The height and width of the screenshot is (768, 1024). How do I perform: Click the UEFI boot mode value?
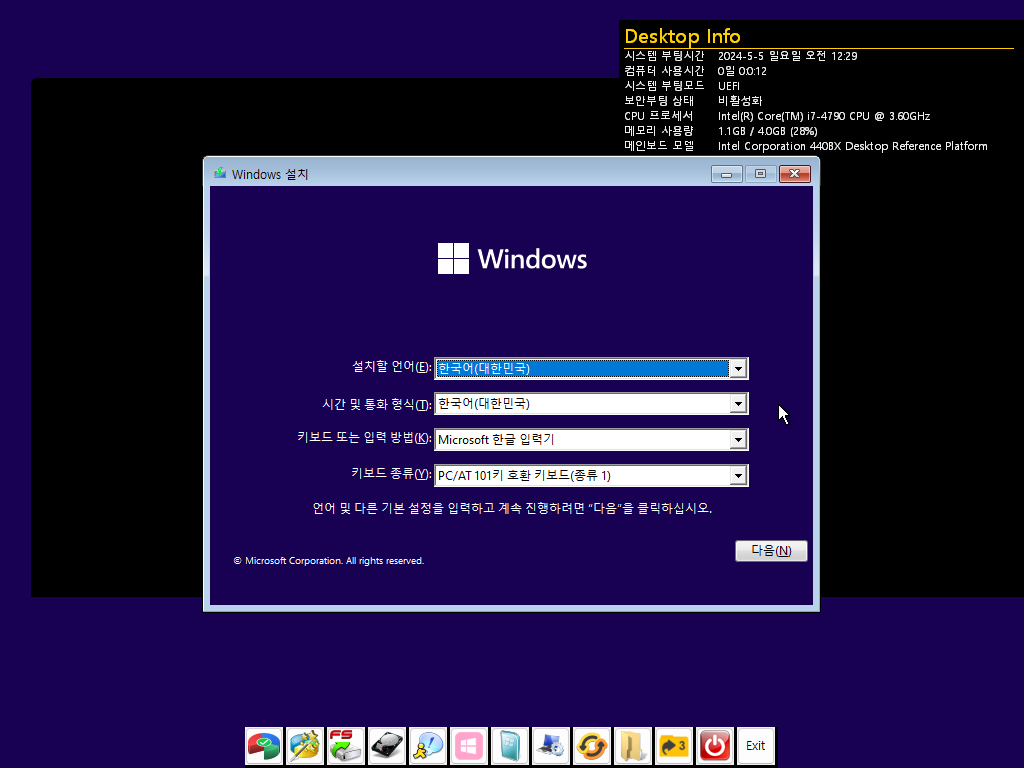click(729, 86)
